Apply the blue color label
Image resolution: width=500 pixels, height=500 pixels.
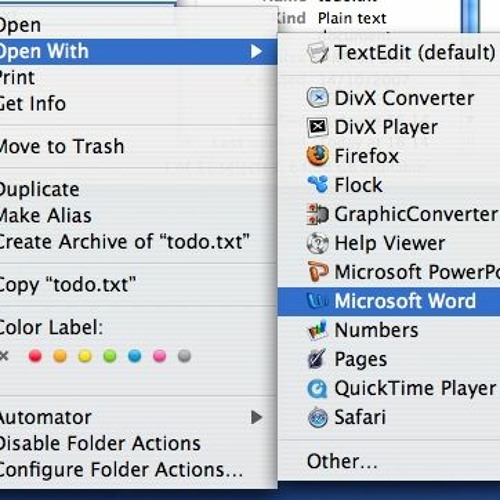[x=135, y=356]
